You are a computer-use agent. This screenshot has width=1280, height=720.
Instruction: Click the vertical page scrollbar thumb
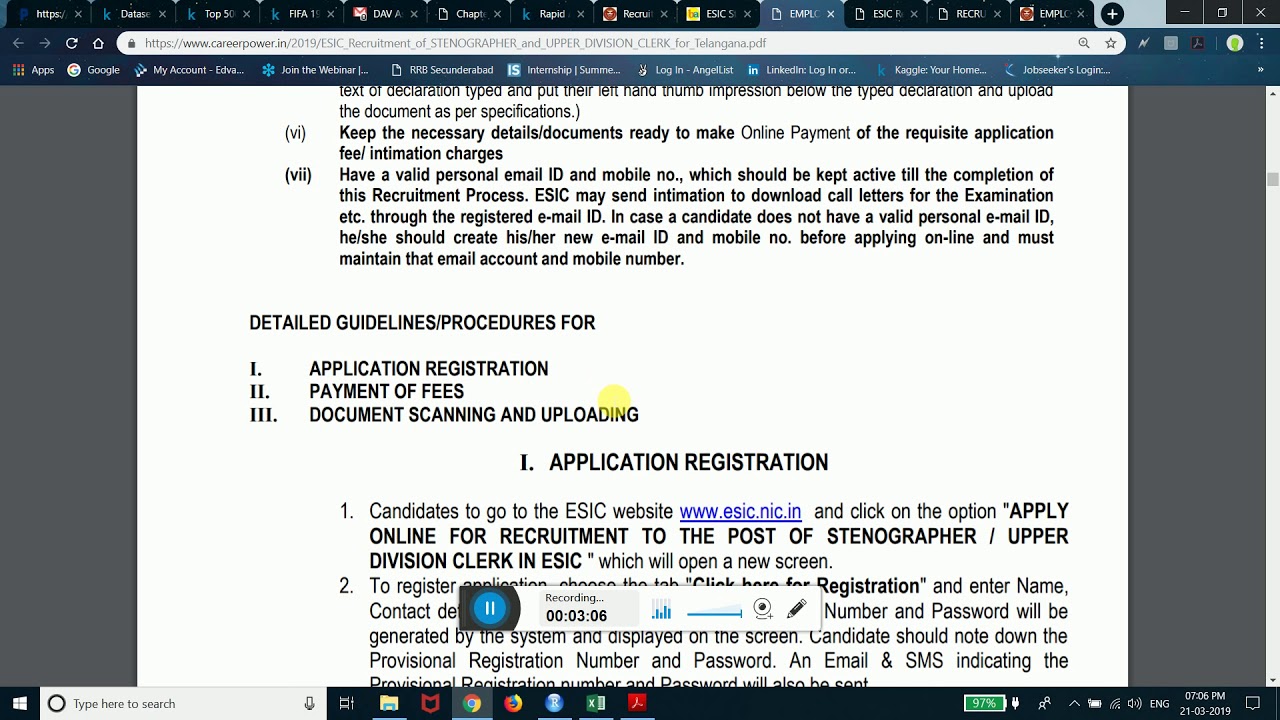1272,180
